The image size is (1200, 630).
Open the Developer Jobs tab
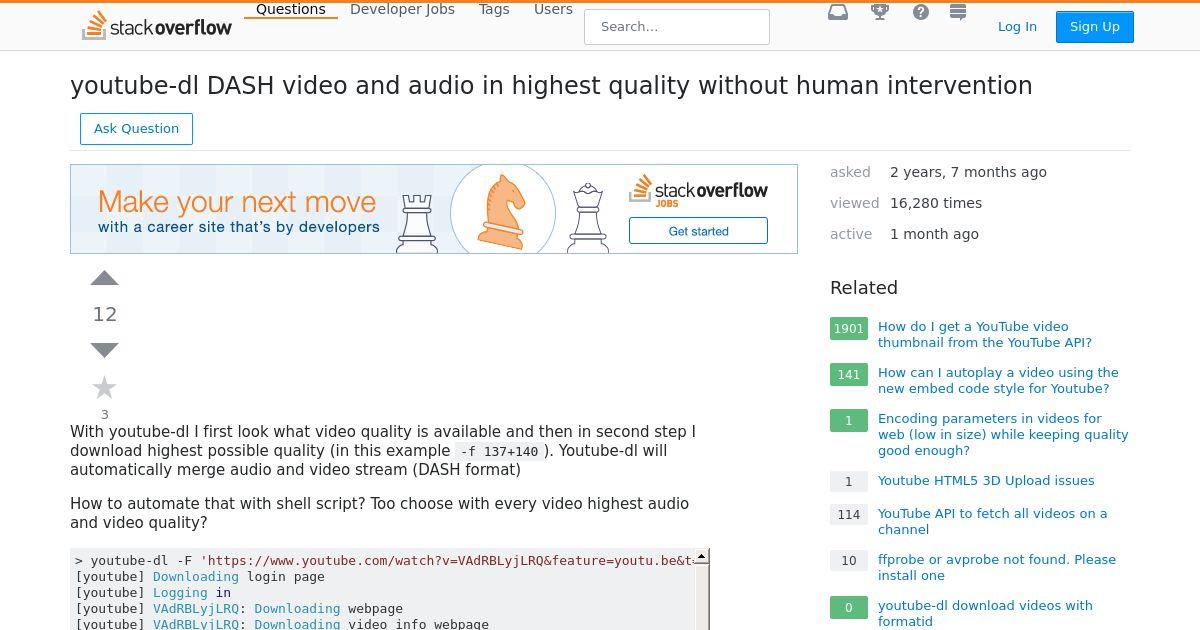coord(402,9)
